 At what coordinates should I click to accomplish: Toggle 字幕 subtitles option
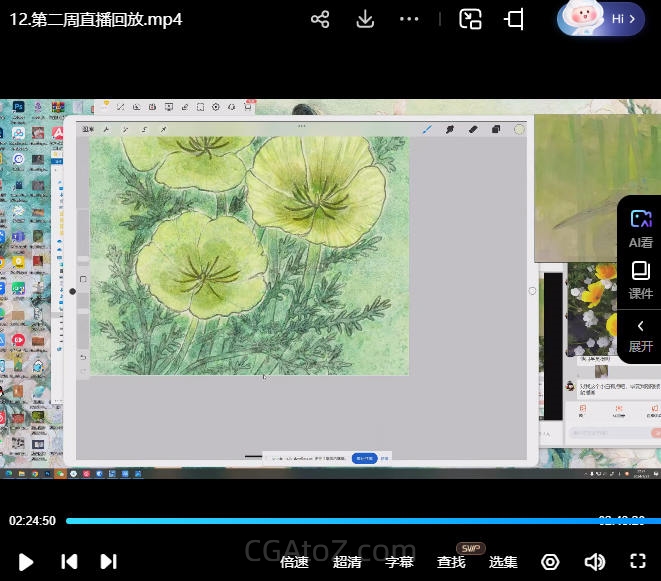click(399, 562)
